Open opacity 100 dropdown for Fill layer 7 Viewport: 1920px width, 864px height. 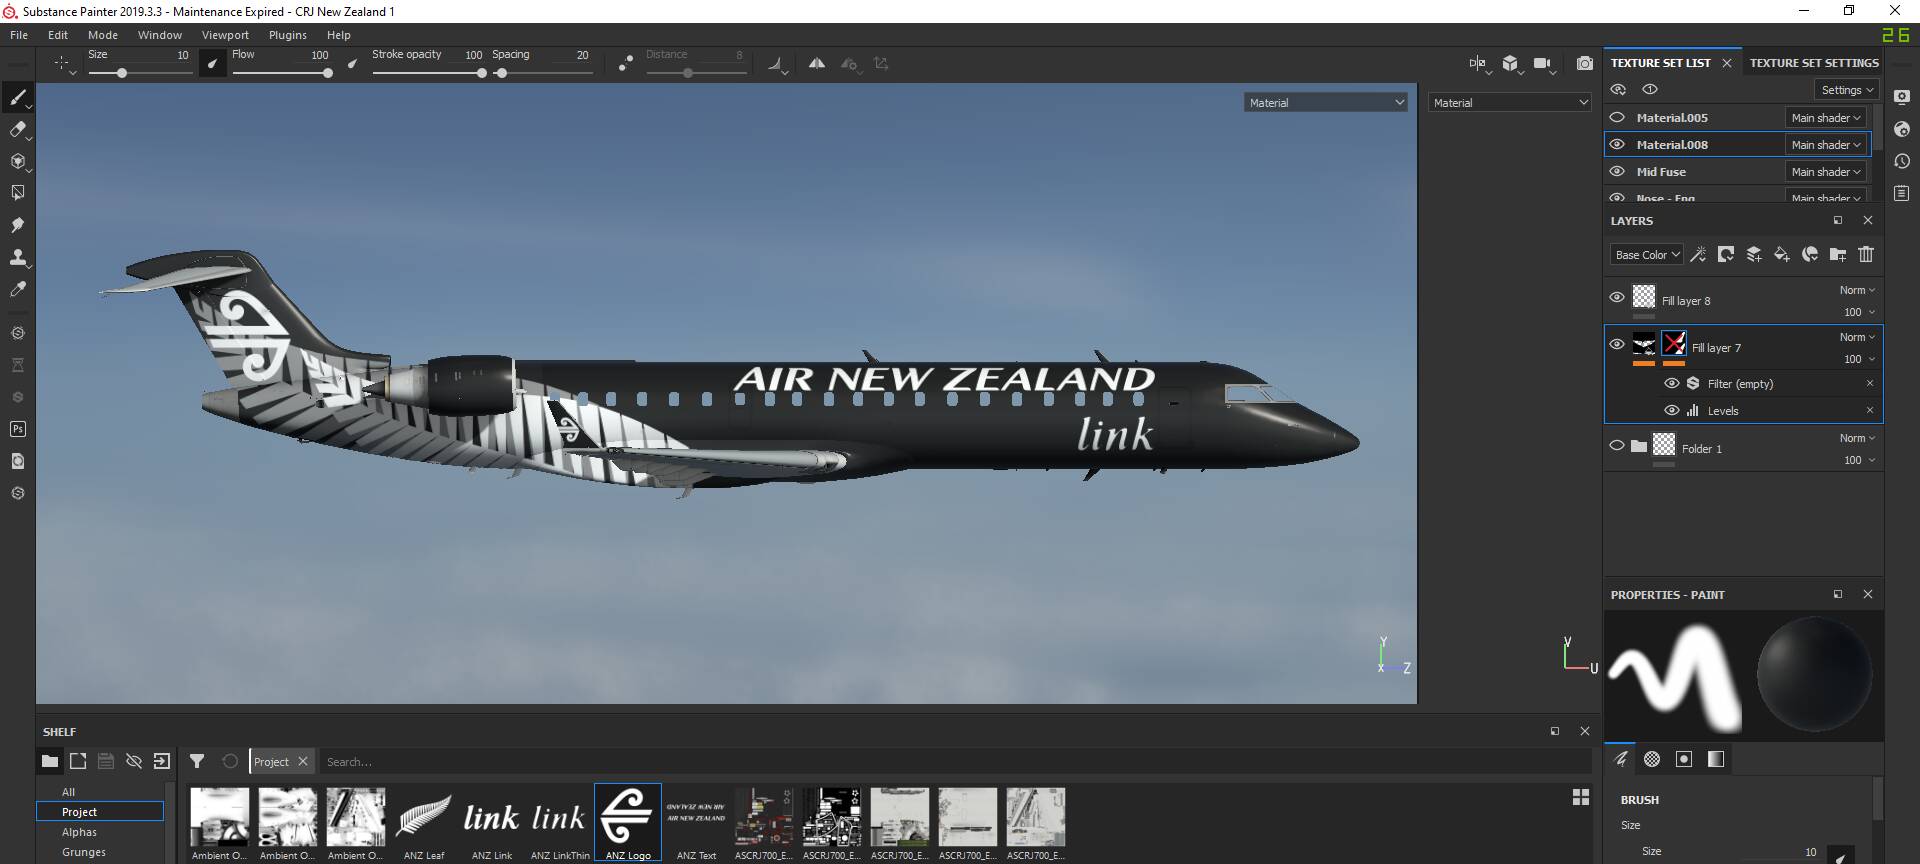[x=1859, y=359]
